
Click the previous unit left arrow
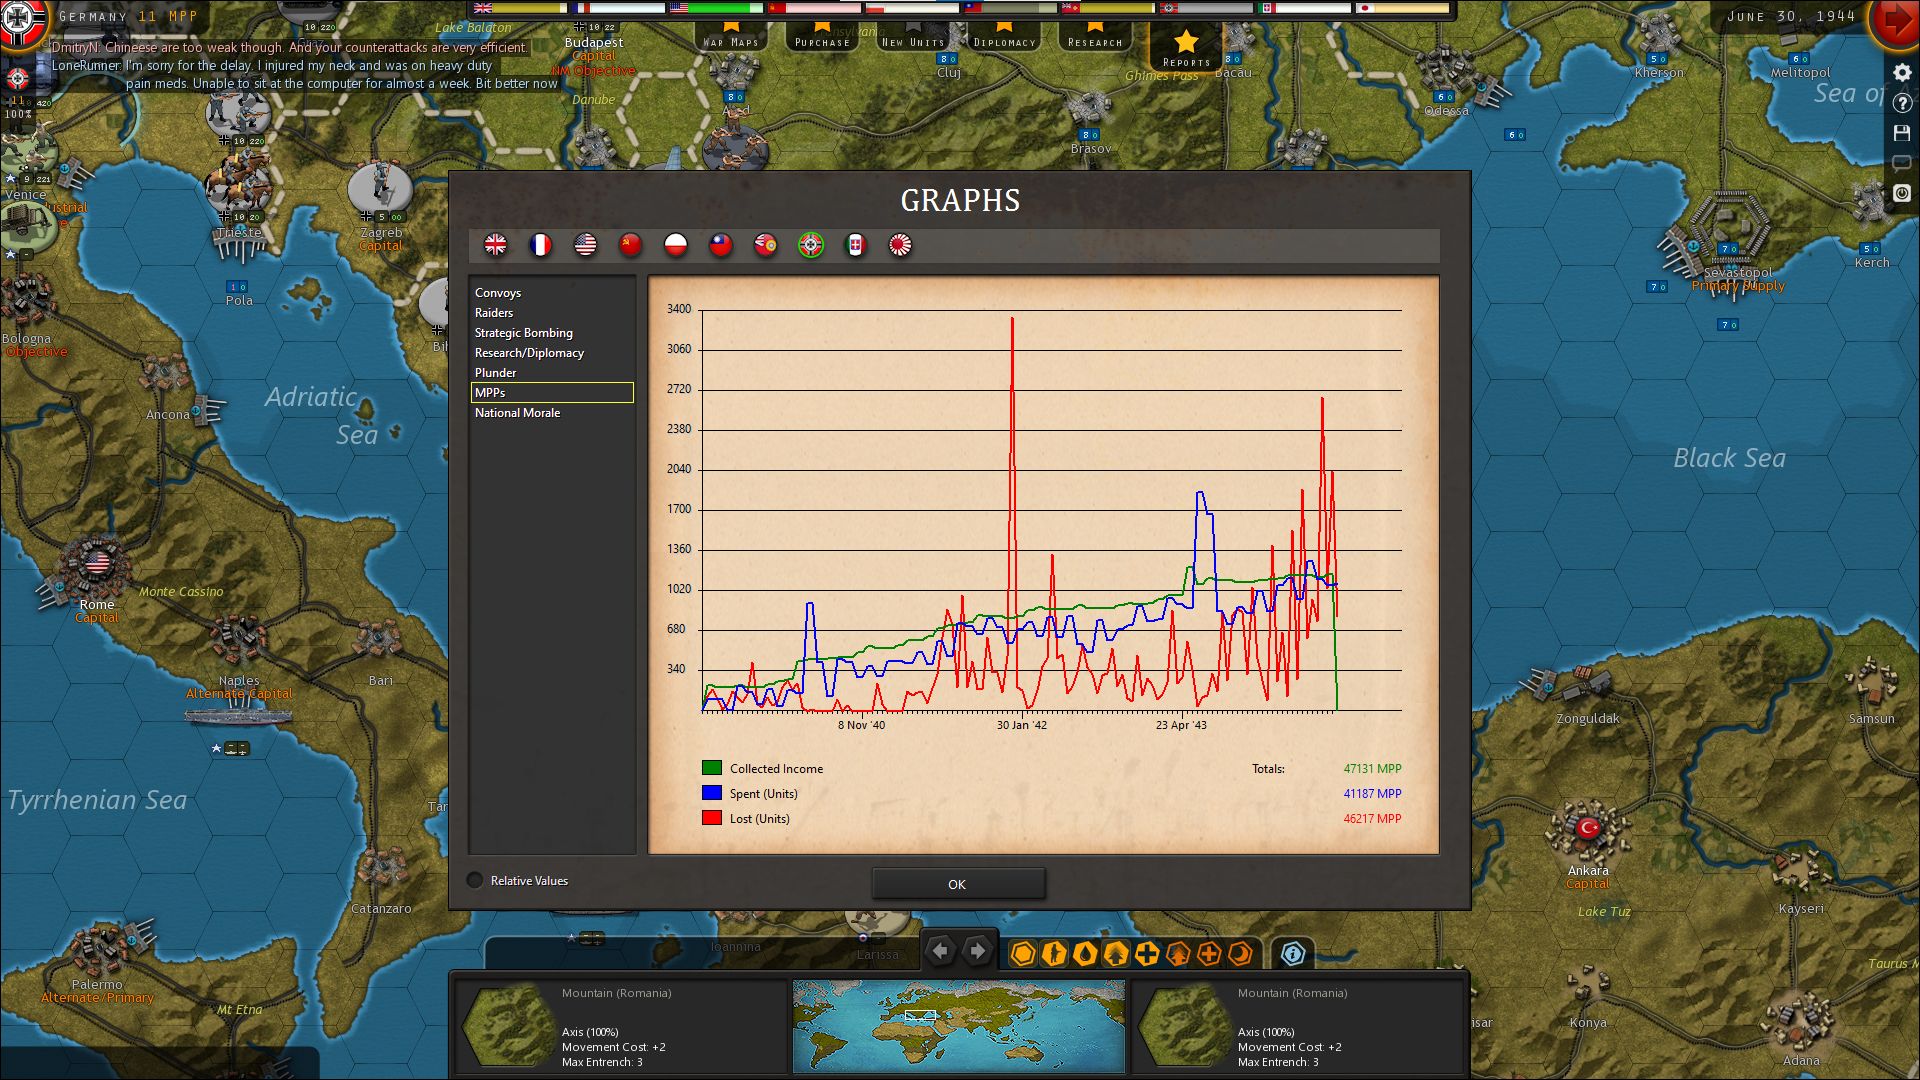(x=940, y=951)
